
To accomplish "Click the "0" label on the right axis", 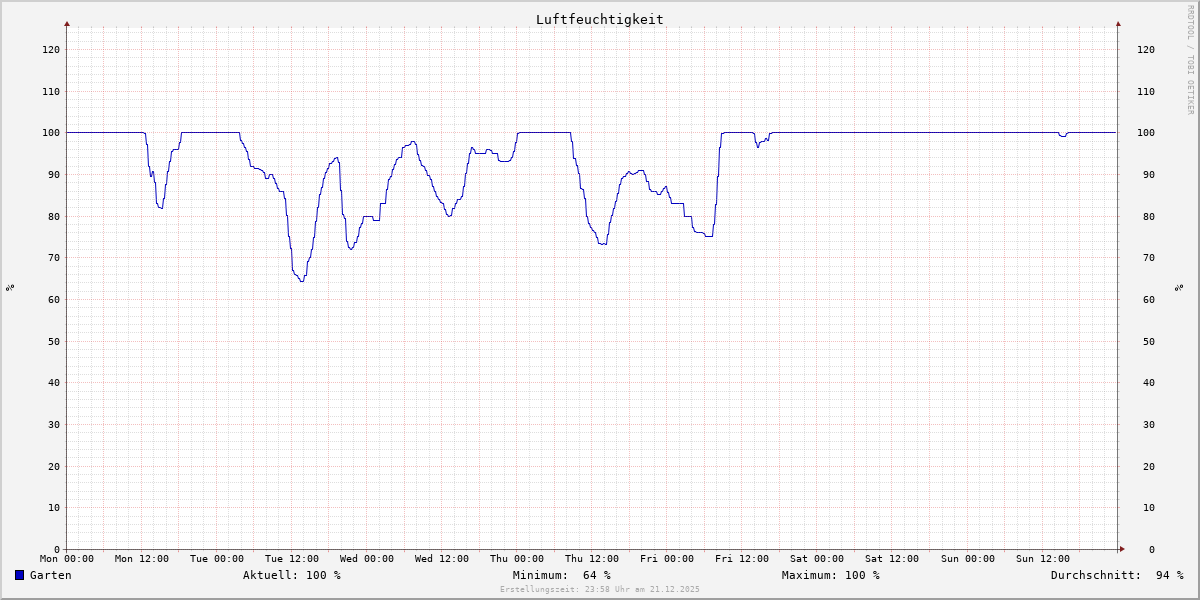I will tap(1152, 549).
